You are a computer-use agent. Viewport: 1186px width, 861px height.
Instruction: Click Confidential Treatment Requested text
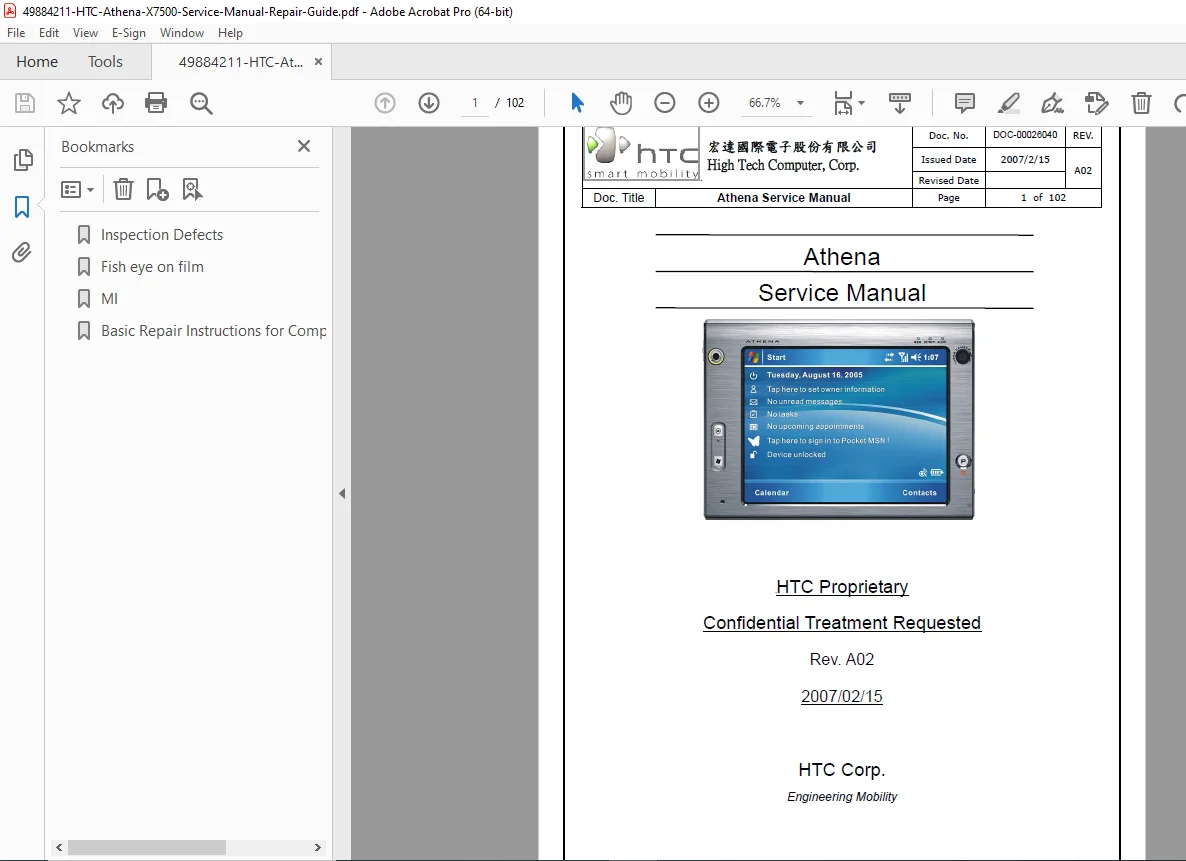point(842,623)
